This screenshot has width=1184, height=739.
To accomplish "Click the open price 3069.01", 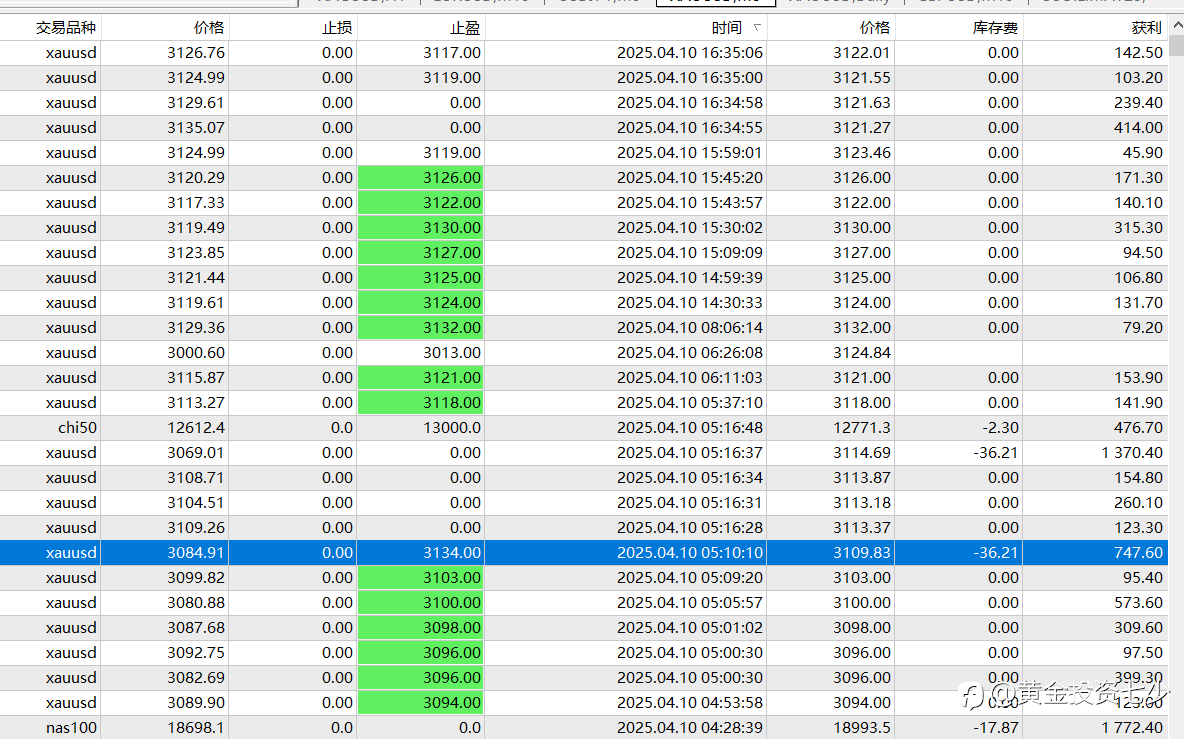I will point(196,453).
